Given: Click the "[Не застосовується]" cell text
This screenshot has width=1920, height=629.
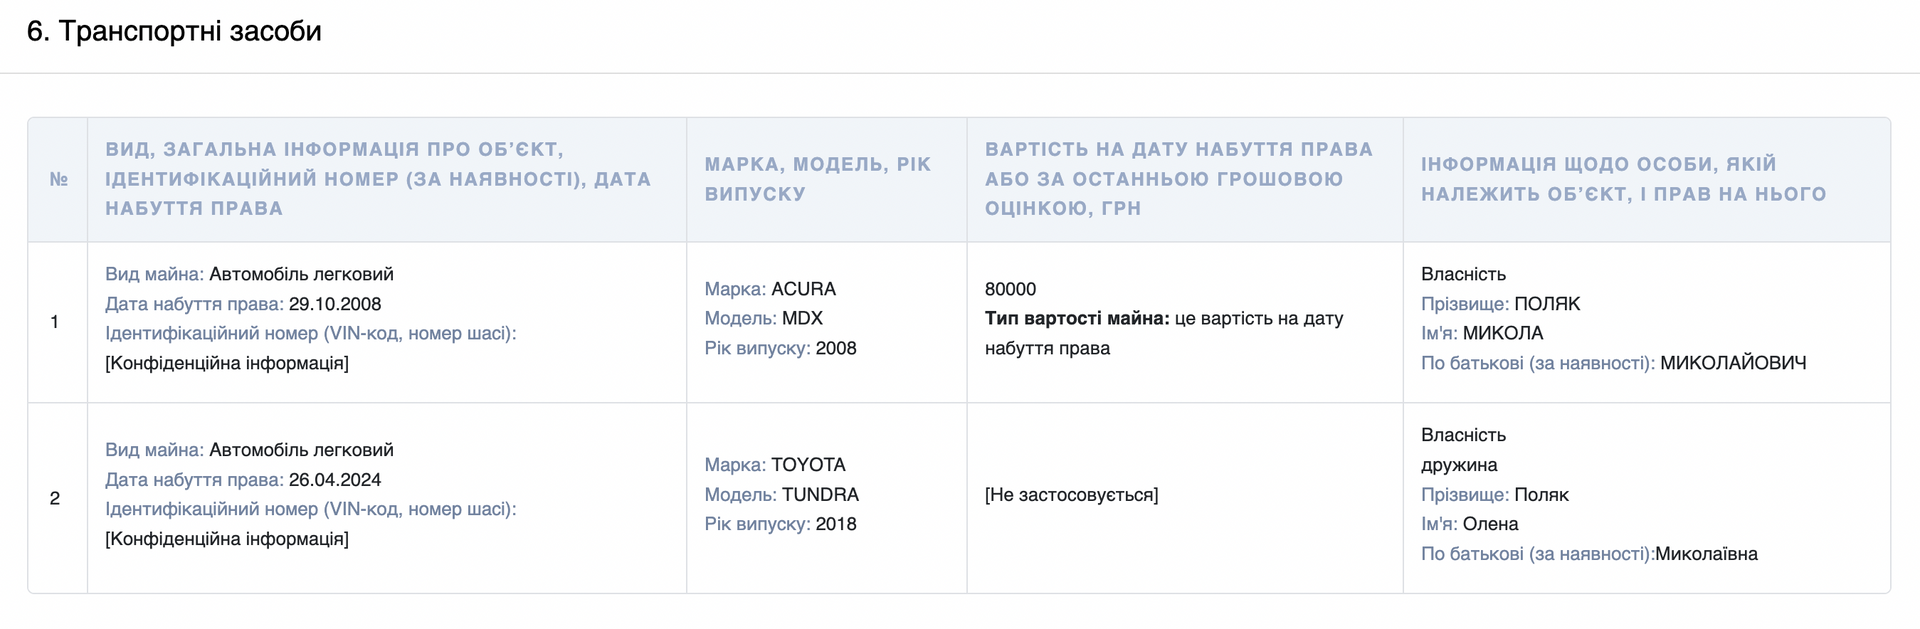Looking at the screenshot, I should click(x=1071, y=495).
